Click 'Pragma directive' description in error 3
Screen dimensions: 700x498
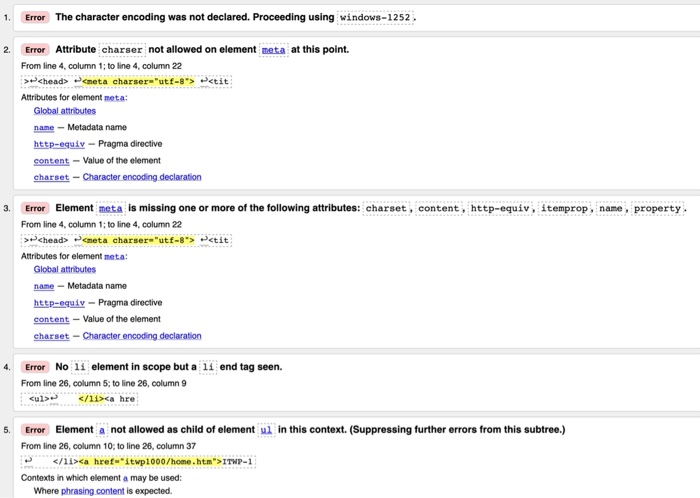(x=130, y=303)
